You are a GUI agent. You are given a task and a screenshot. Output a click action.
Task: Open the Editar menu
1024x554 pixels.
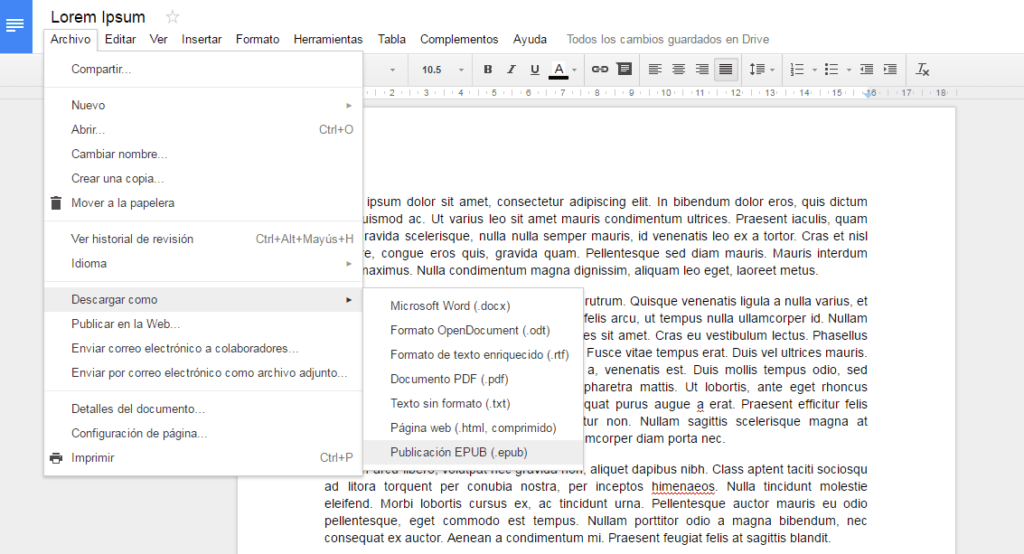120,39
